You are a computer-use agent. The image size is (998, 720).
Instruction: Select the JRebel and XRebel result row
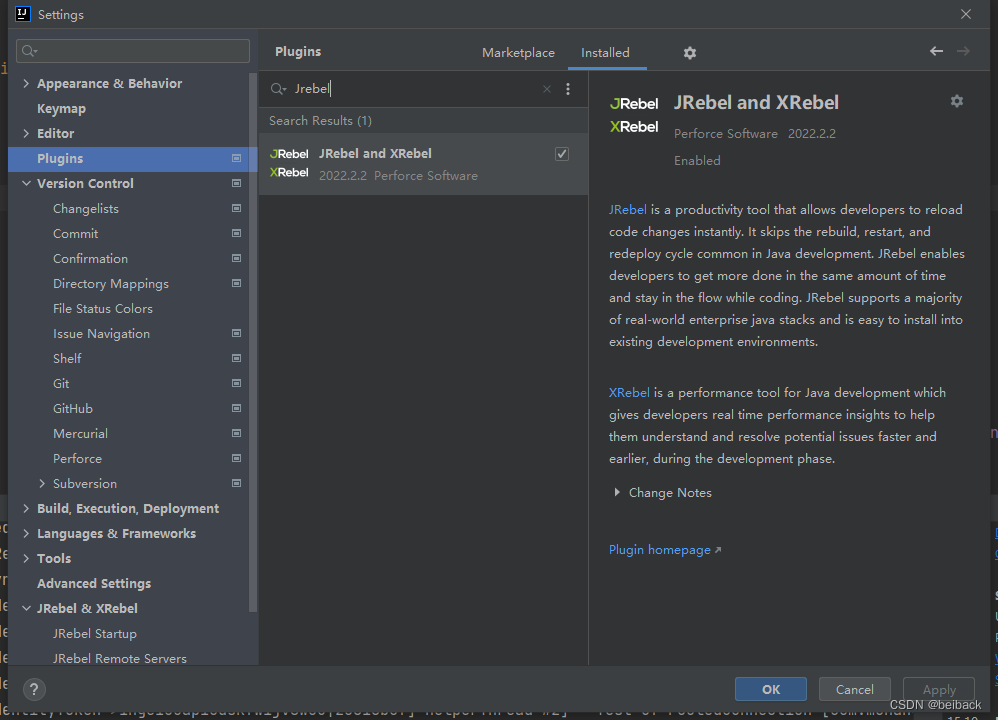(423, 164)
